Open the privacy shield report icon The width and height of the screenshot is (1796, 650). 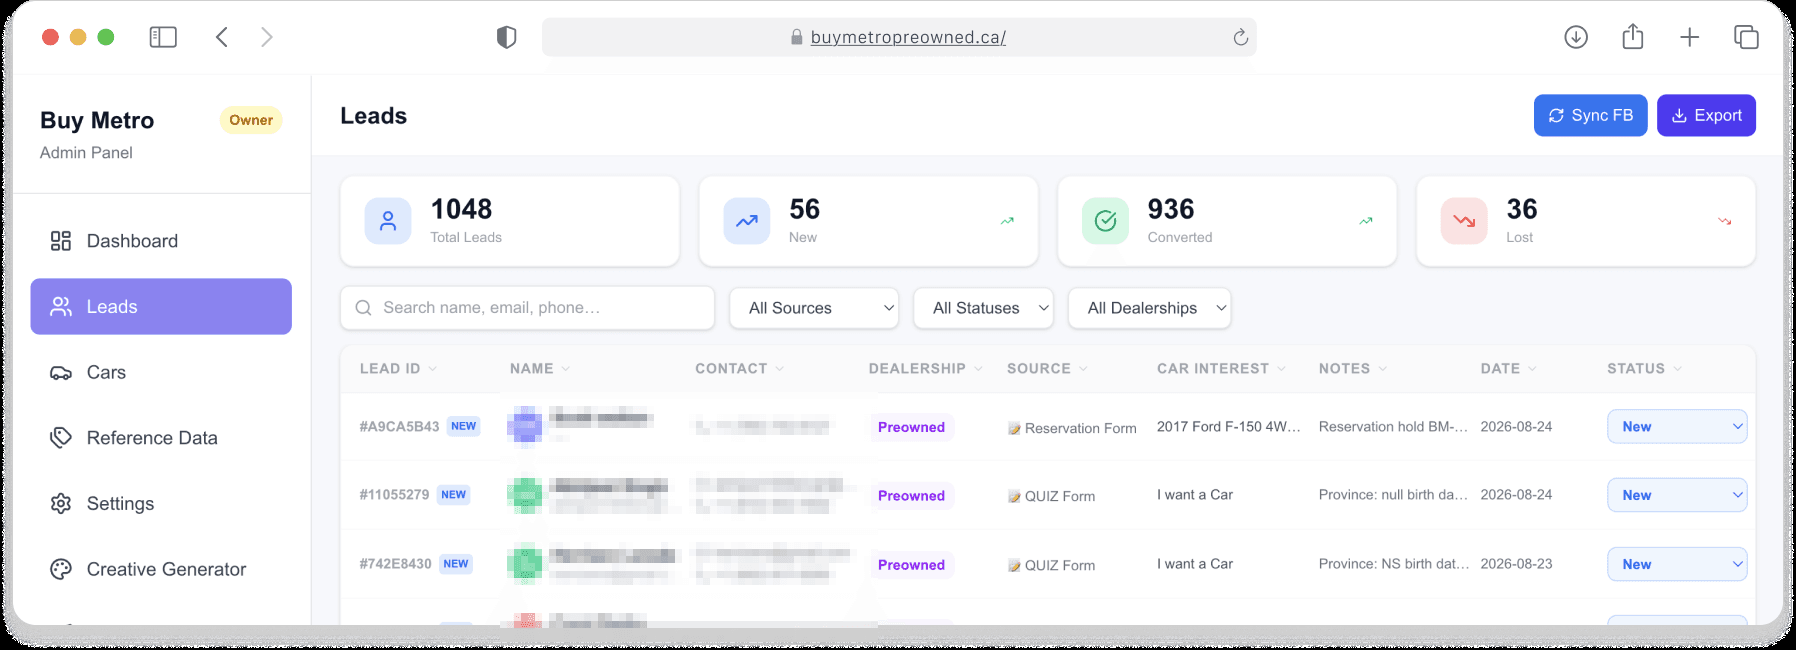tap(507, 37)
